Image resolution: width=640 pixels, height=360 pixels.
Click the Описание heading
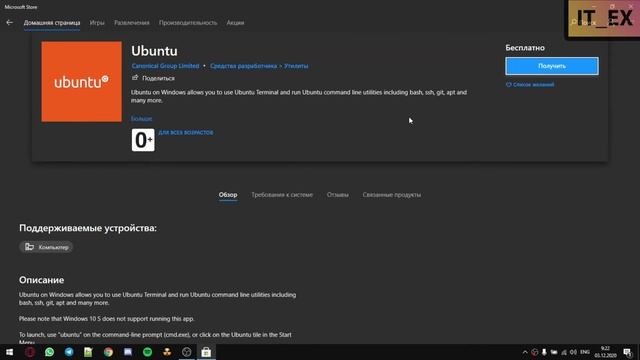click(x=42, y=280)
